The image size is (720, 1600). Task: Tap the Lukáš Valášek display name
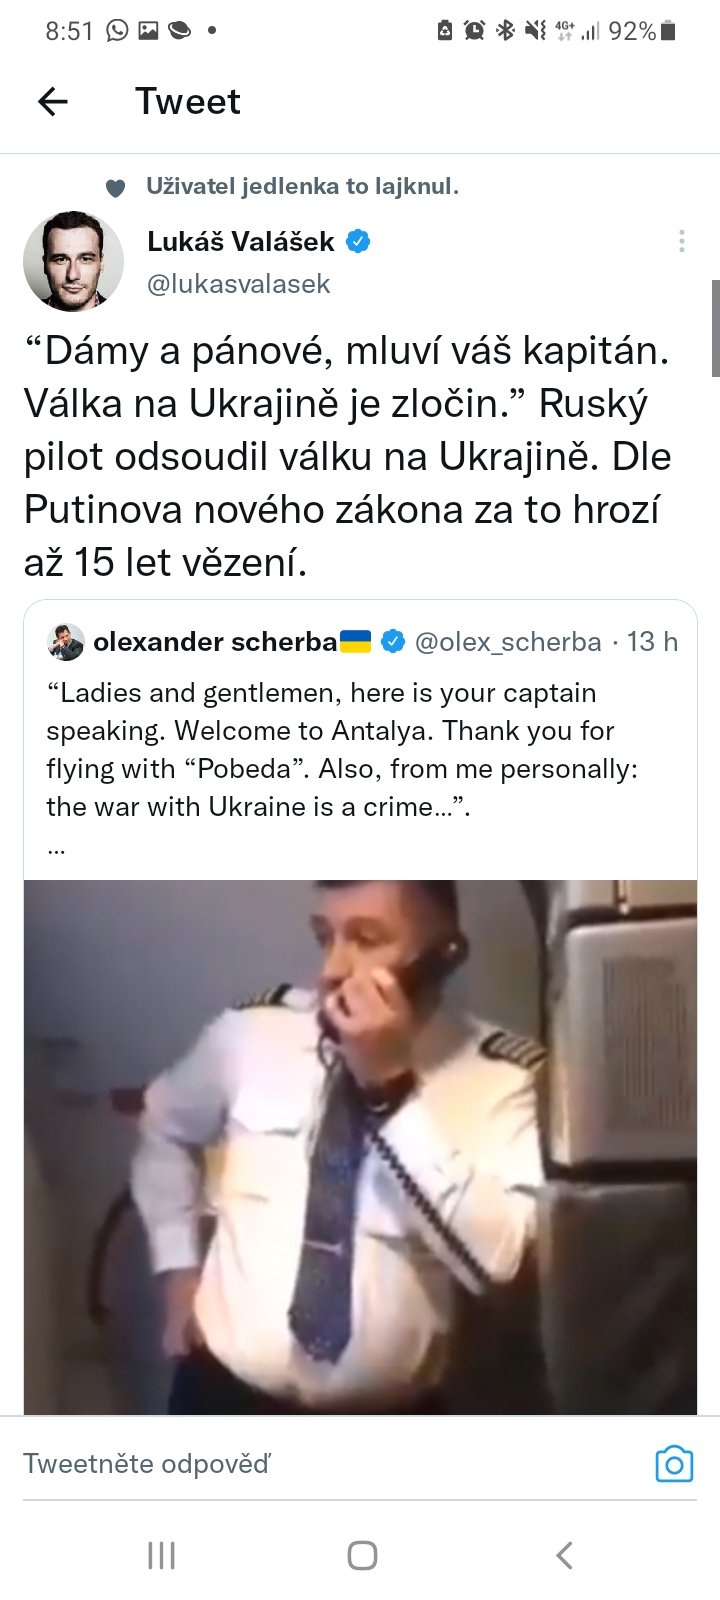coord(240,241)
